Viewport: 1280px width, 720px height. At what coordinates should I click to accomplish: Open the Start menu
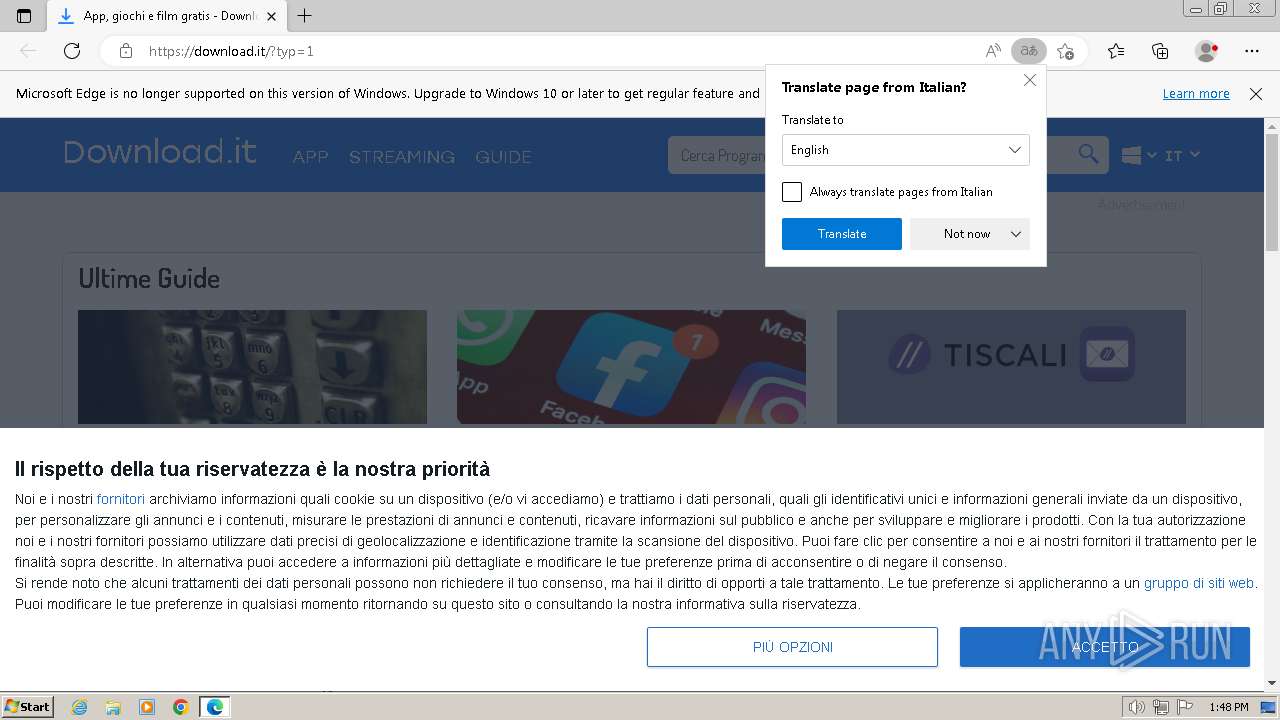point(28,707)
